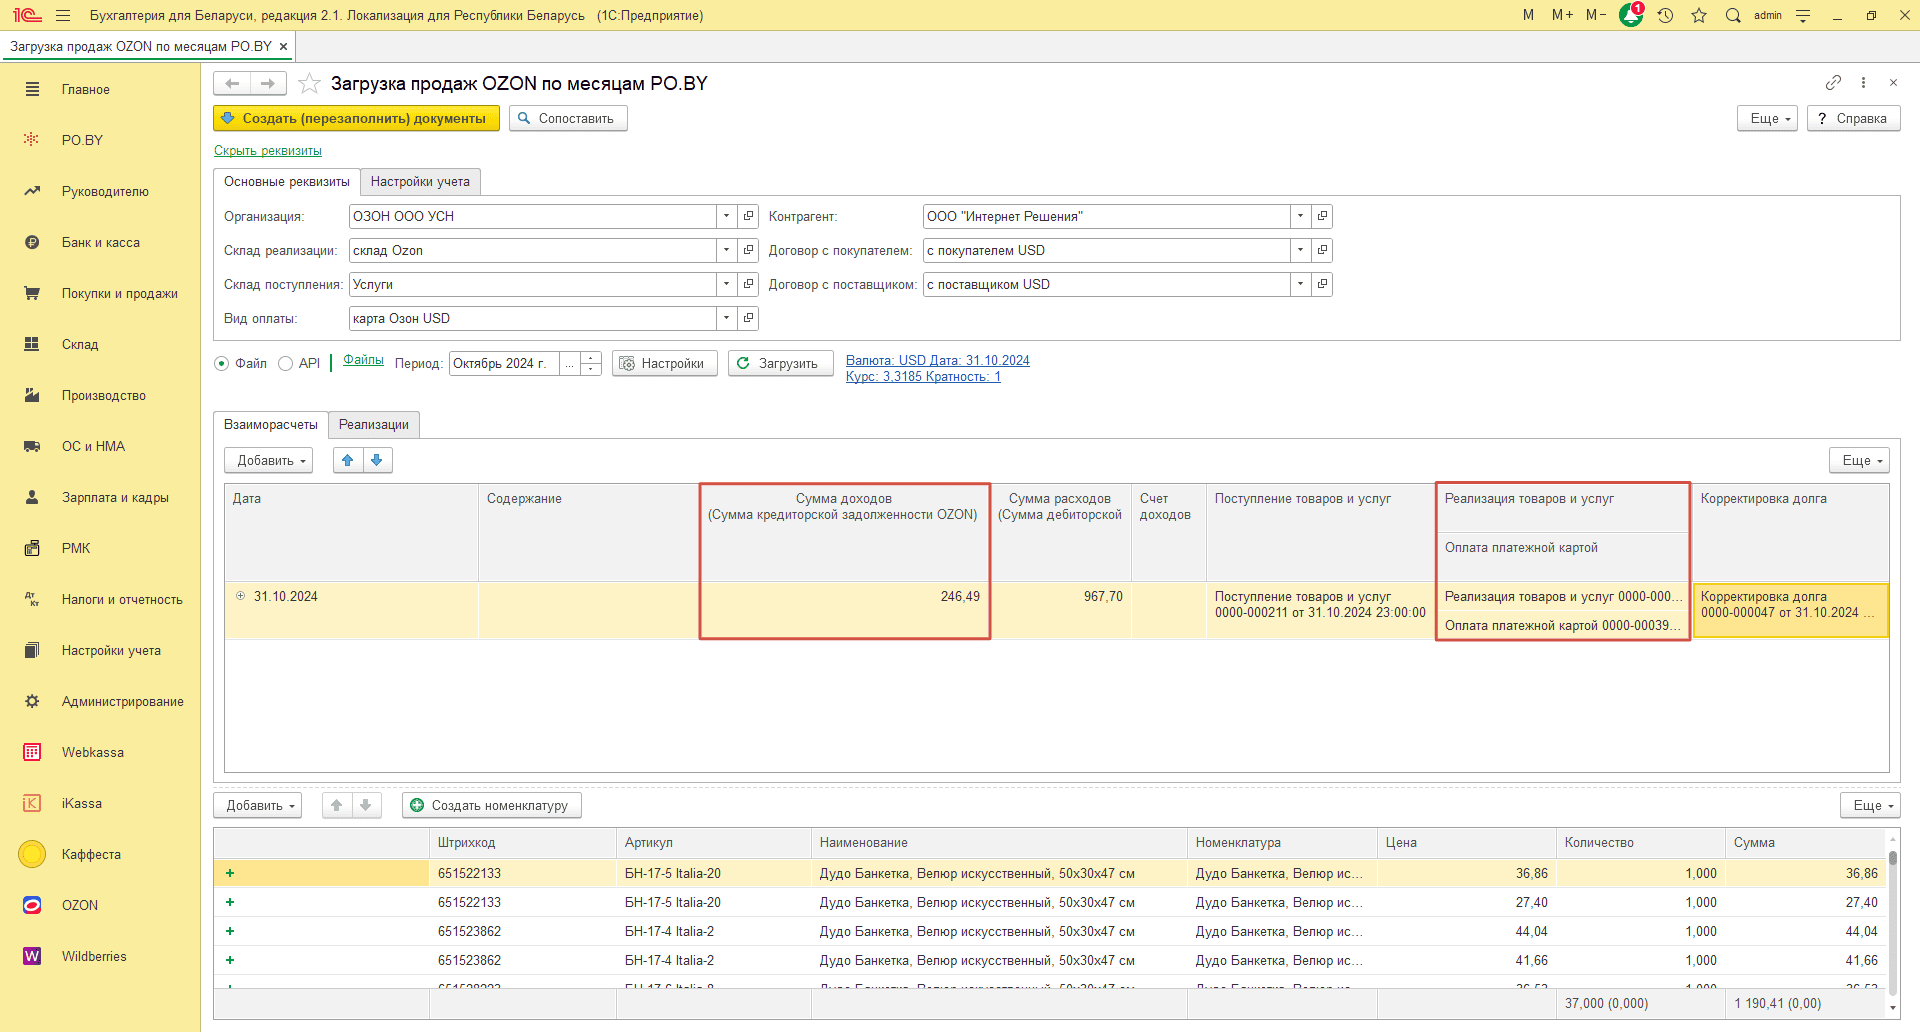Navigate back with left arrow button
1920x1032 pixels.
point(232,83)
